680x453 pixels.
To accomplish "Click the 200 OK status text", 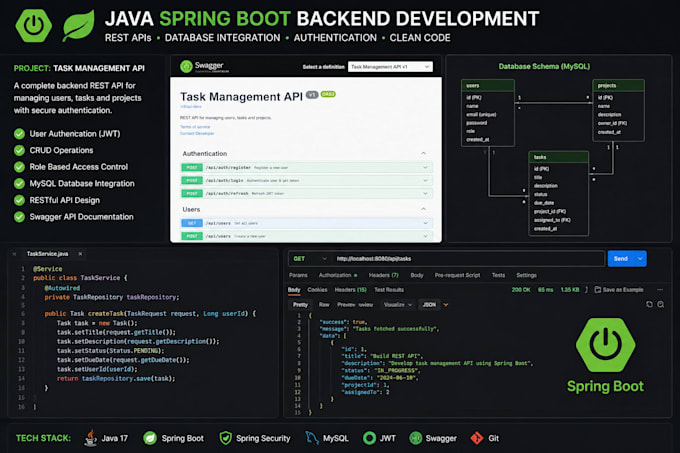I will (x=521, y=290).
